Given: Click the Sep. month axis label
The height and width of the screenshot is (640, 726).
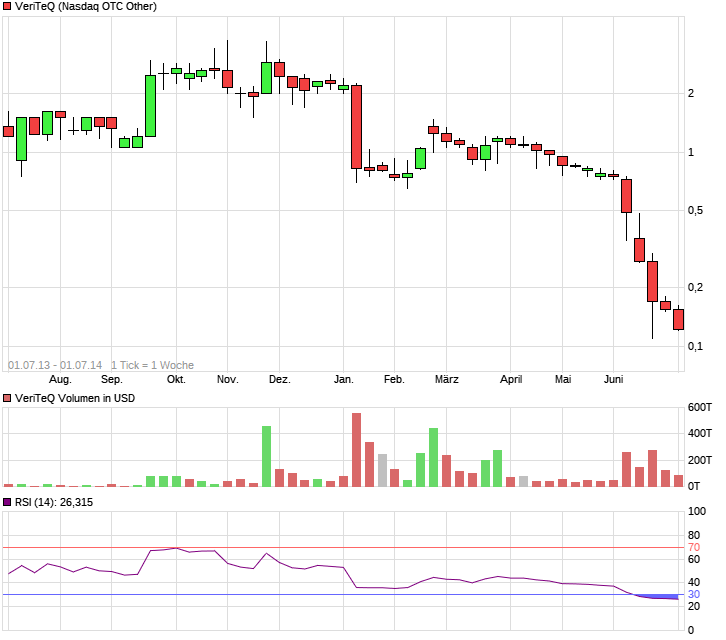Looking at the screenshot, I should pos(112,380).
